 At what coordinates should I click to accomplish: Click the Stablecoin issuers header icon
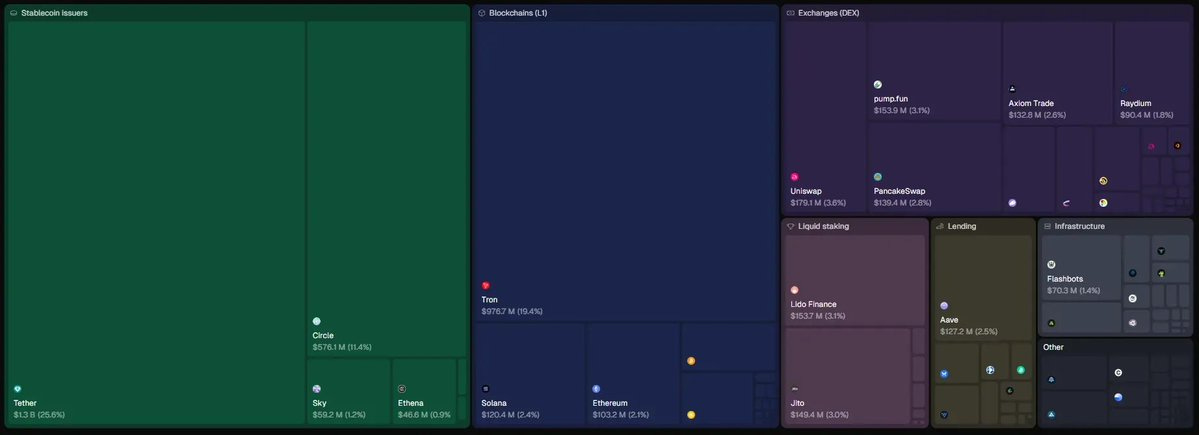14,13
